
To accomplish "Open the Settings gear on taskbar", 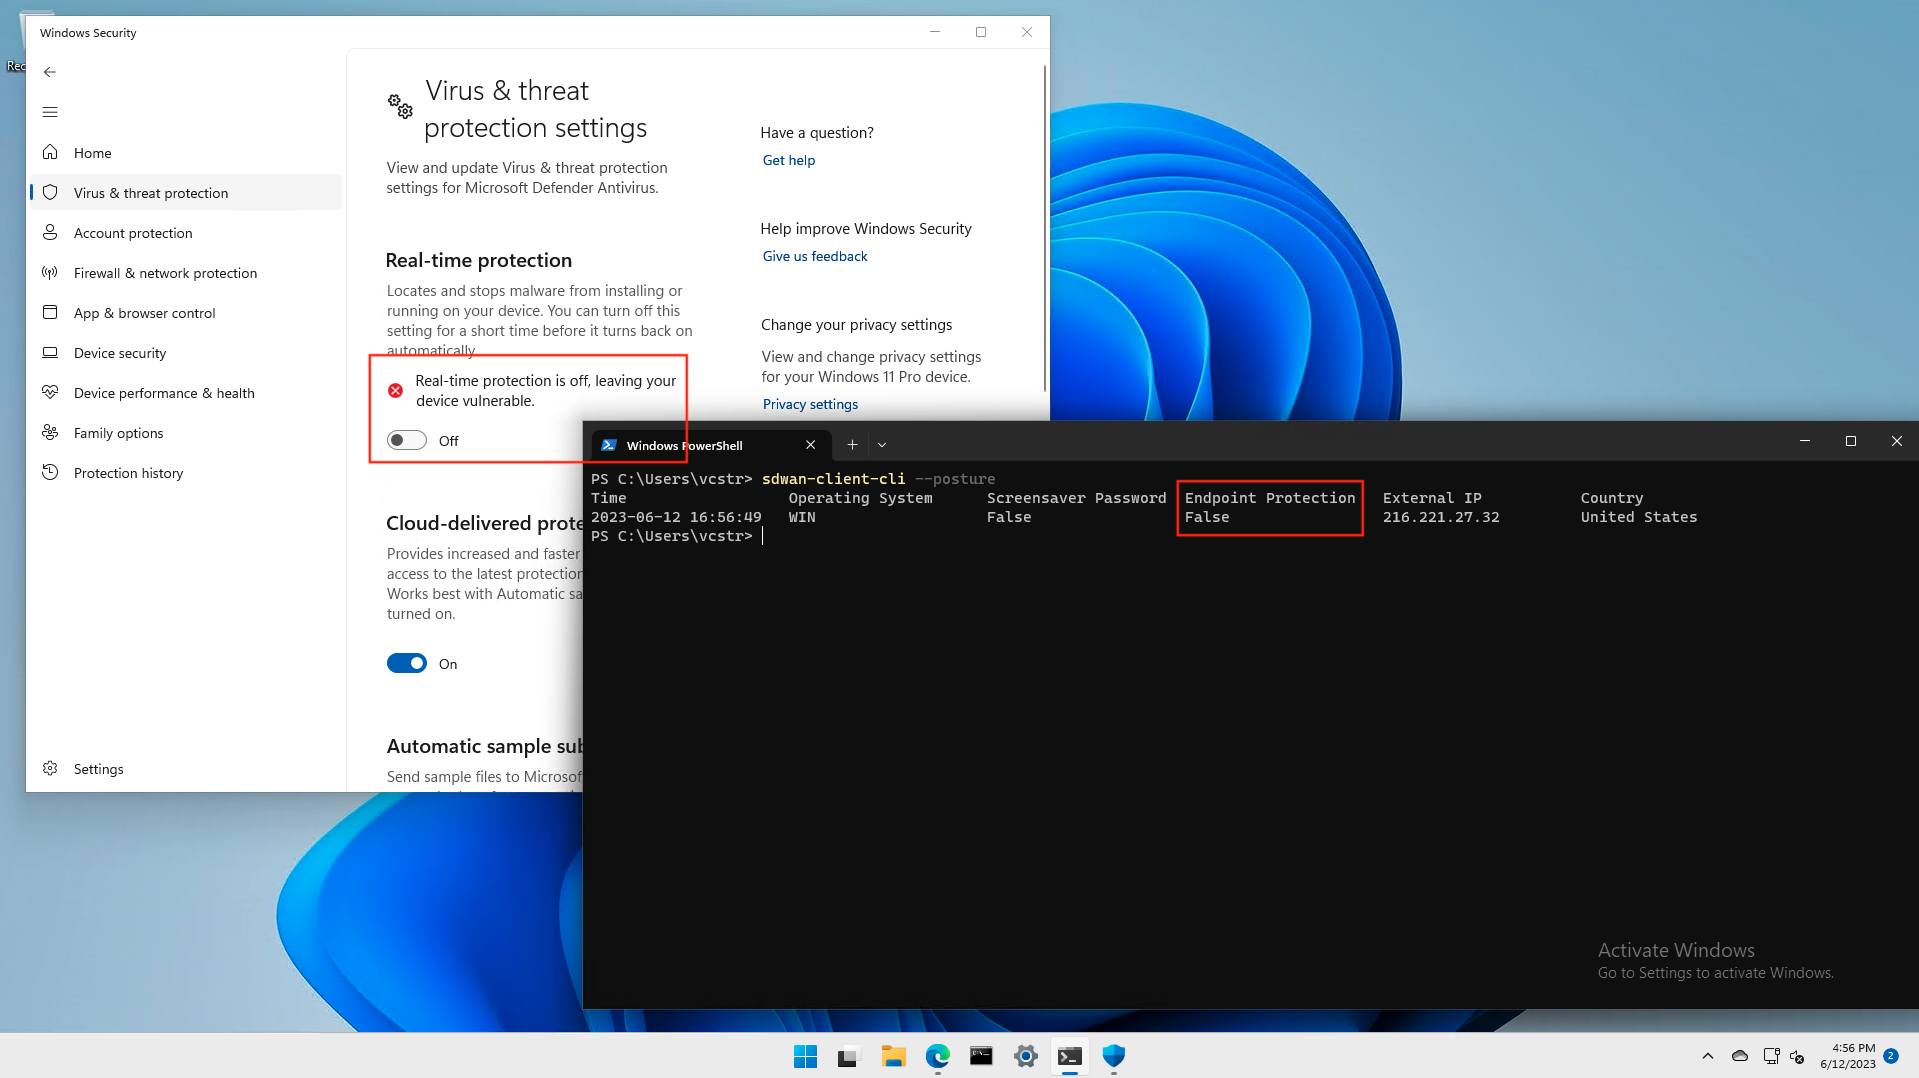I will (x=1025, y=1056).
